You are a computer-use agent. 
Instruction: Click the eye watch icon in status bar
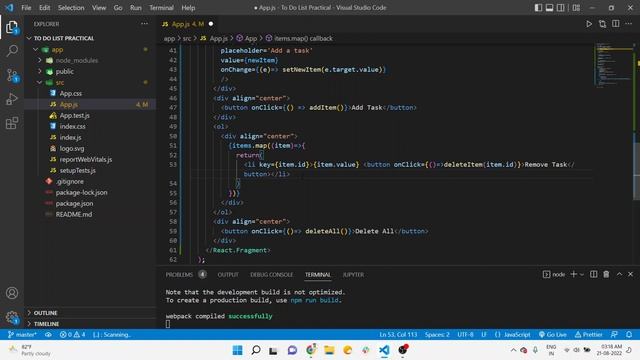tap(48, 334)
